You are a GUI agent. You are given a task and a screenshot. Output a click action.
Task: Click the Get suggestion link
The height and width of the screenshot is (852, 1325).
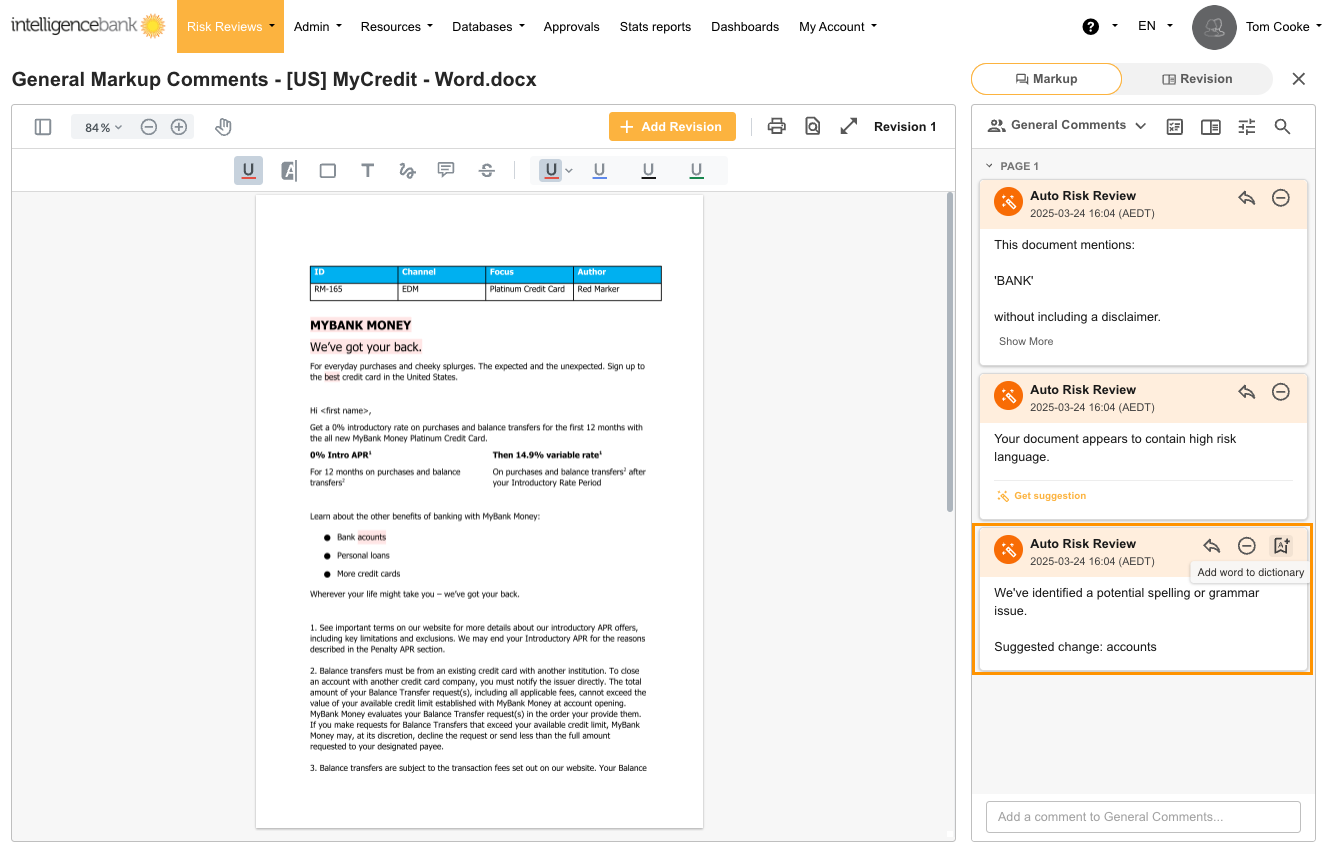[1041, 496]
